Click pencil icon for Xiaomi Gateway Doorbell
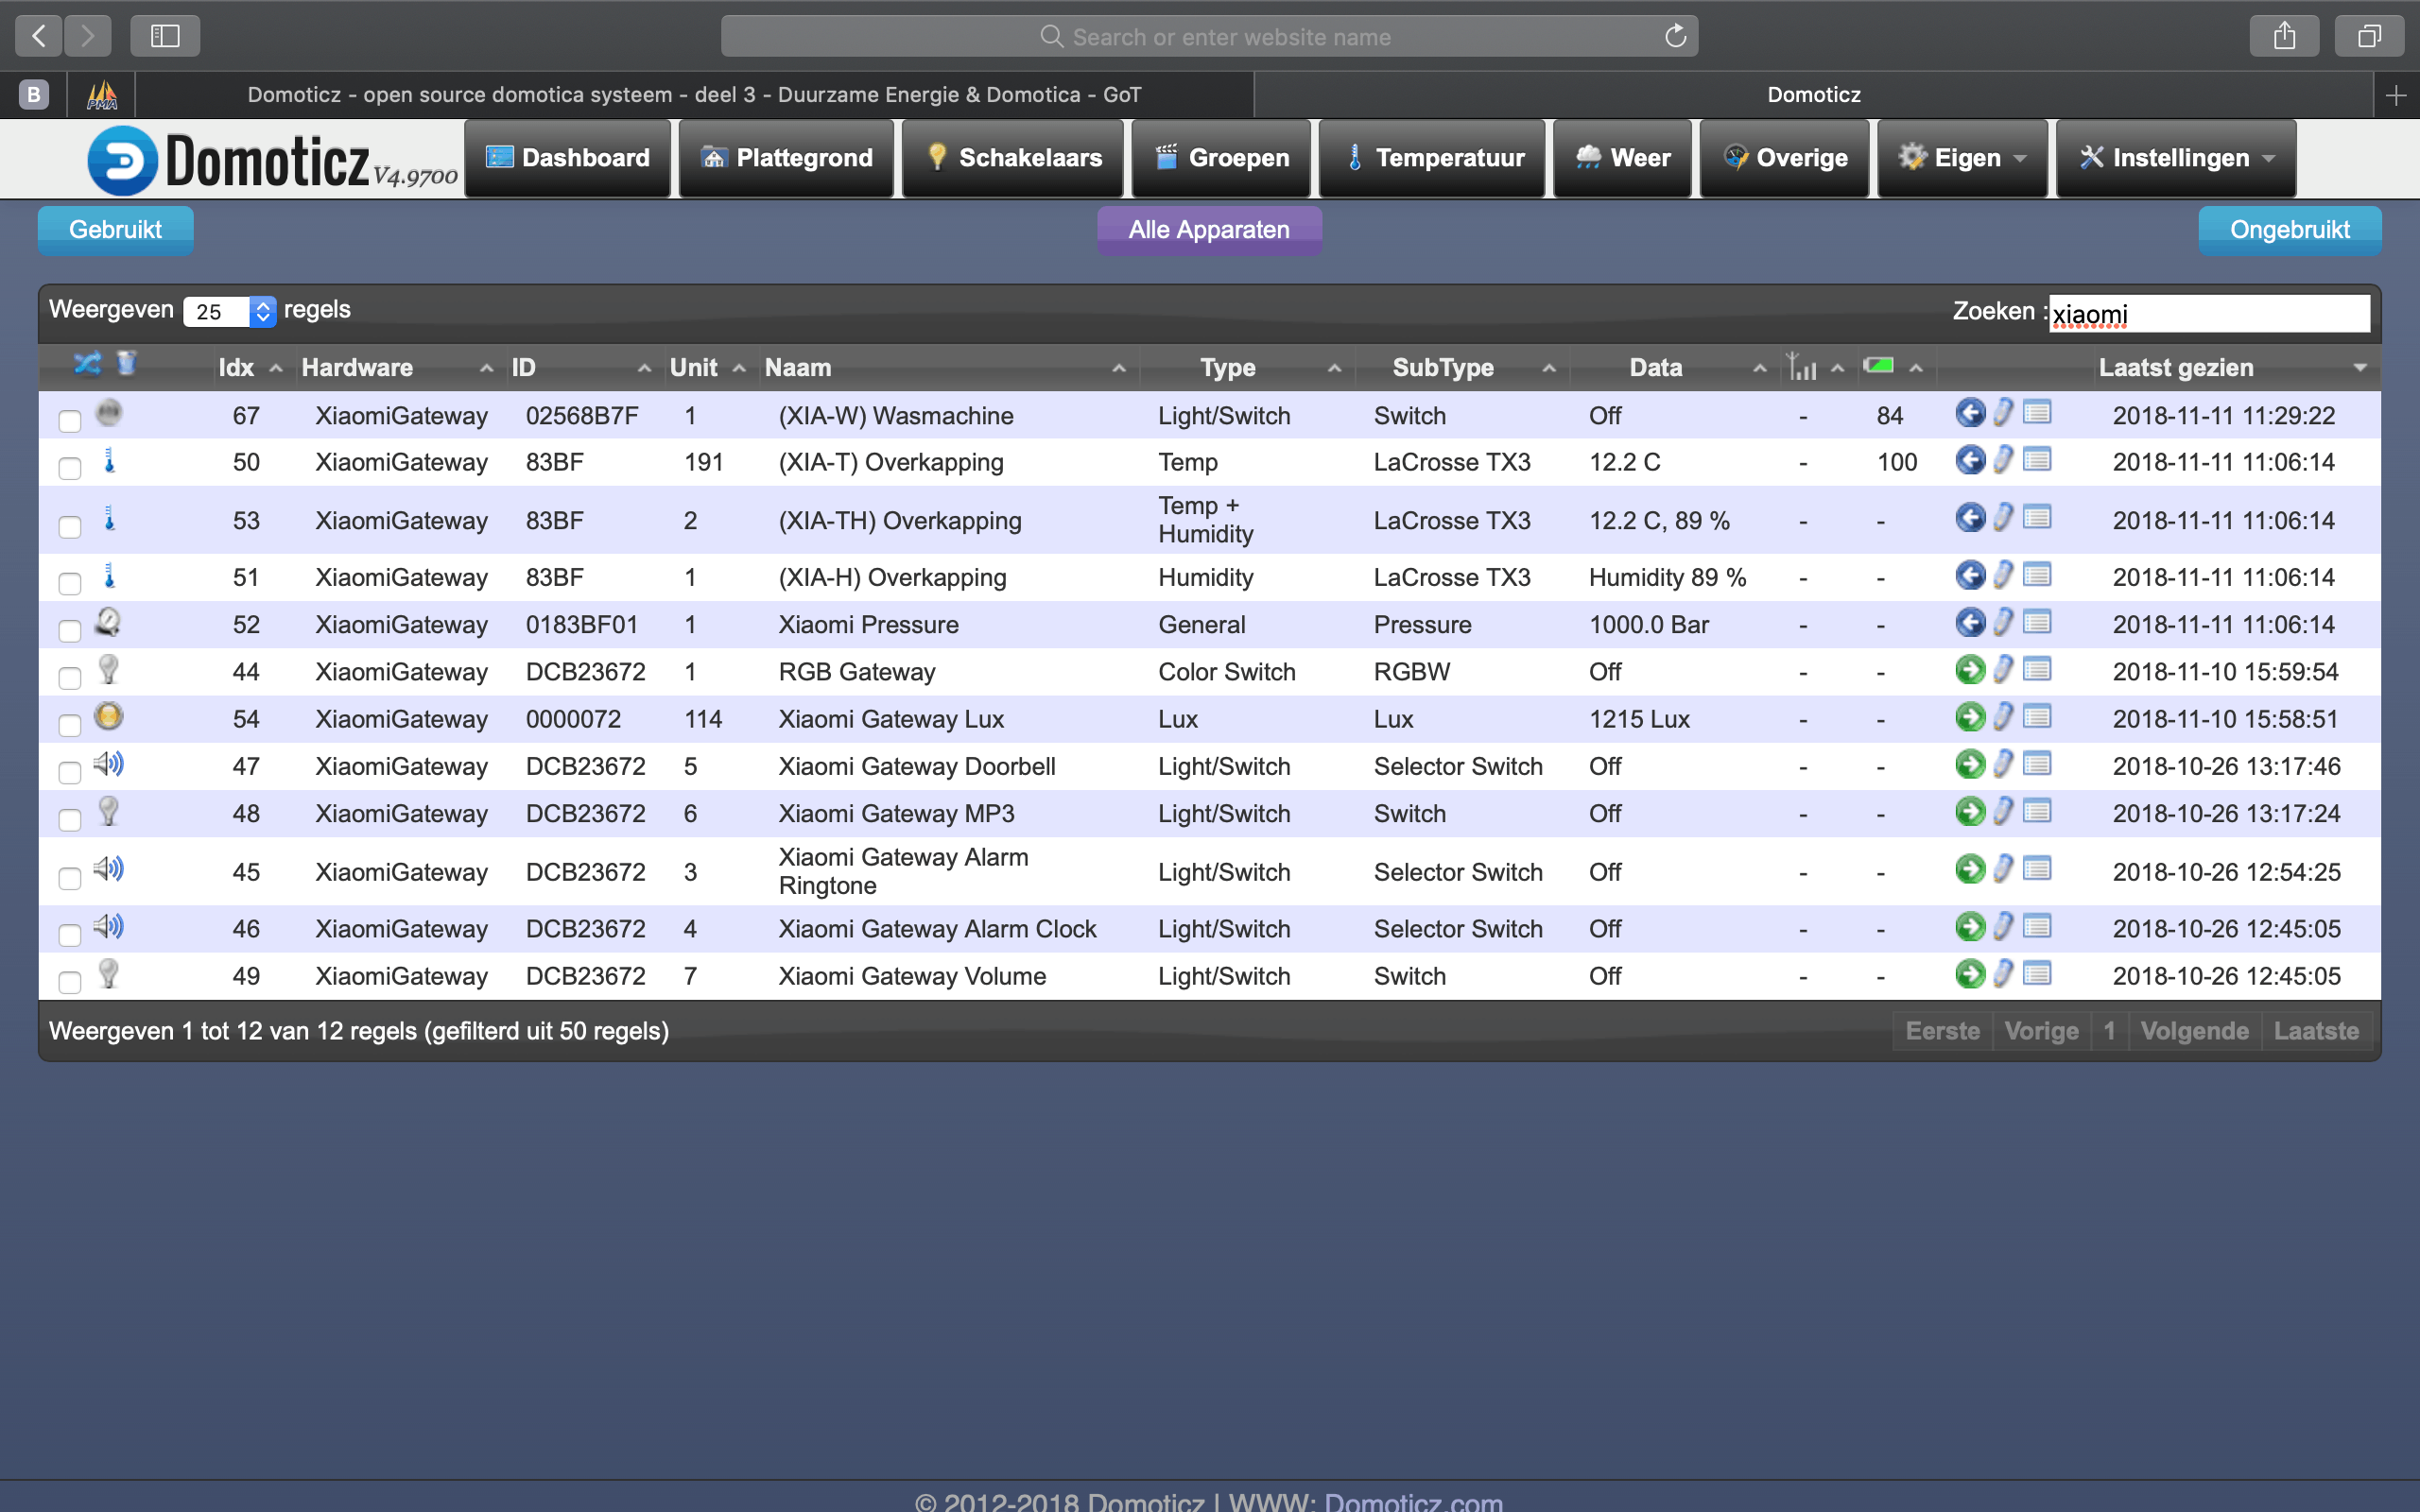 (x=2002, y=764)
